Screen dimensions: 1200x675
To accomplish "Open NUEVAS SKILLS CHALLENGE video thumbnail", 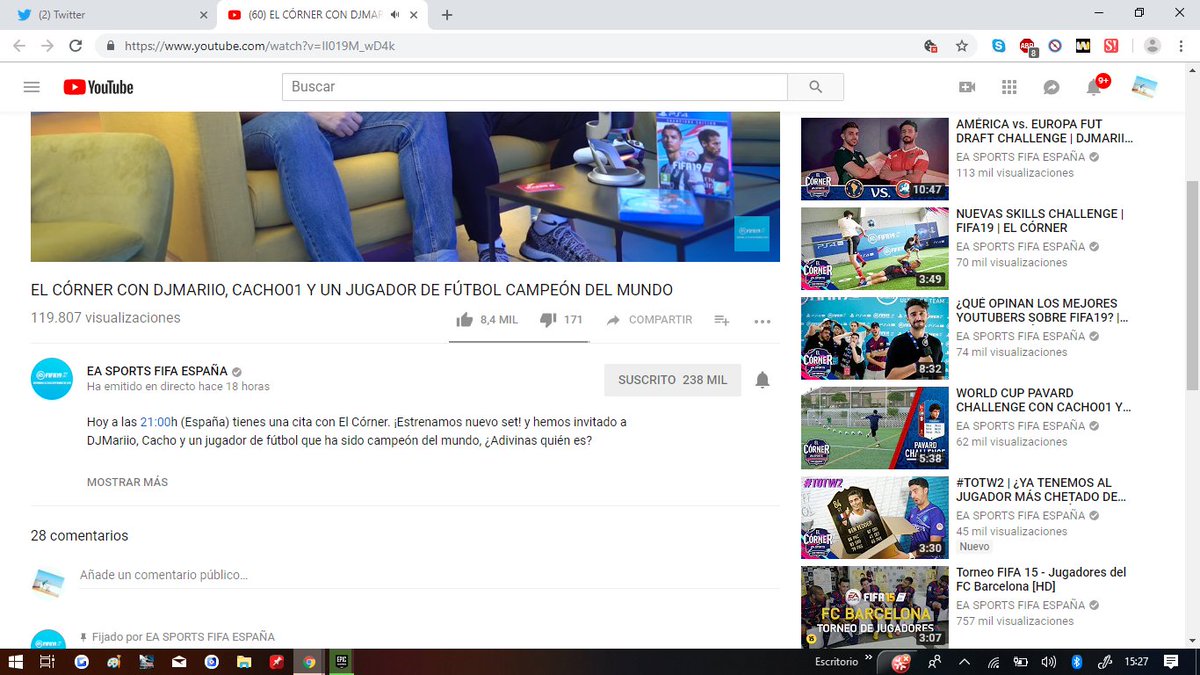I will point(875,249).
